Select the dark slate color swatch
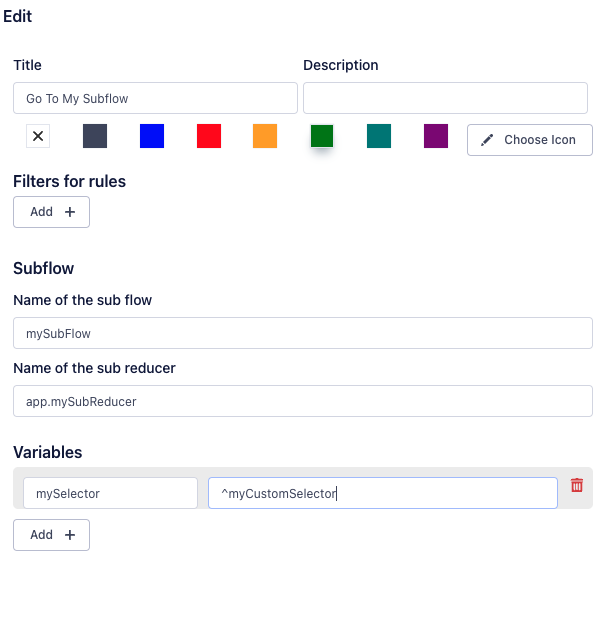The width and height of the screenshot is (613, 636). tap(95, 137)
